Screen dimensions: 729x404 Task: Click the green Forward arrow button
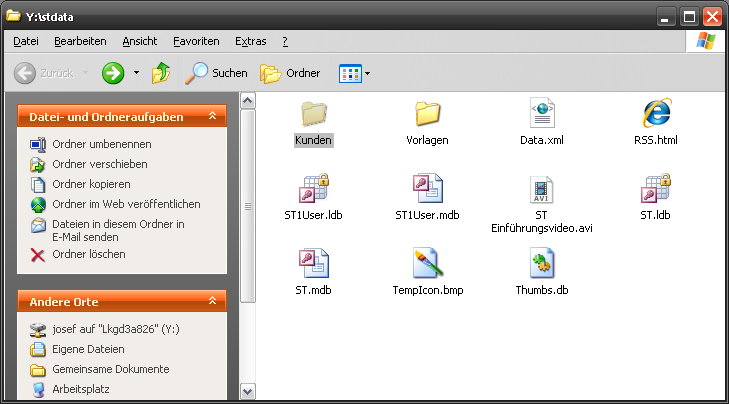tap(113, 73)
